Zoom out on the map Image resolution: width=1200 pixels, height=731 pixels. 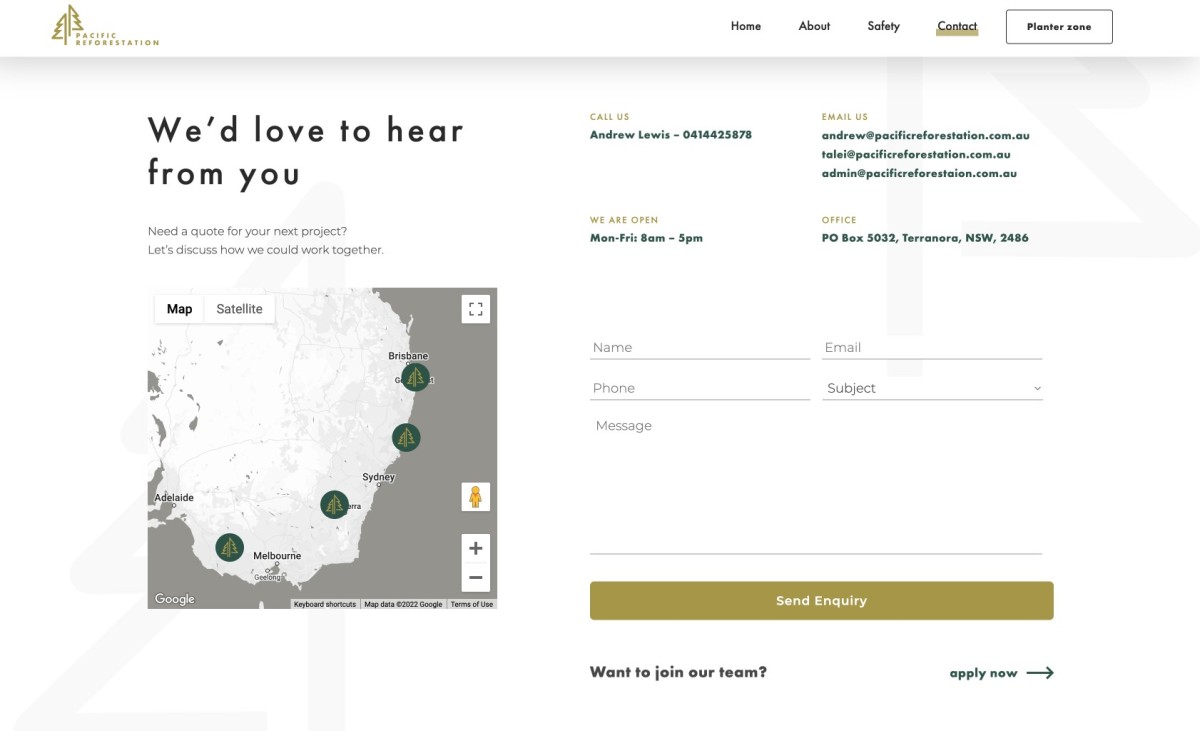476,577
